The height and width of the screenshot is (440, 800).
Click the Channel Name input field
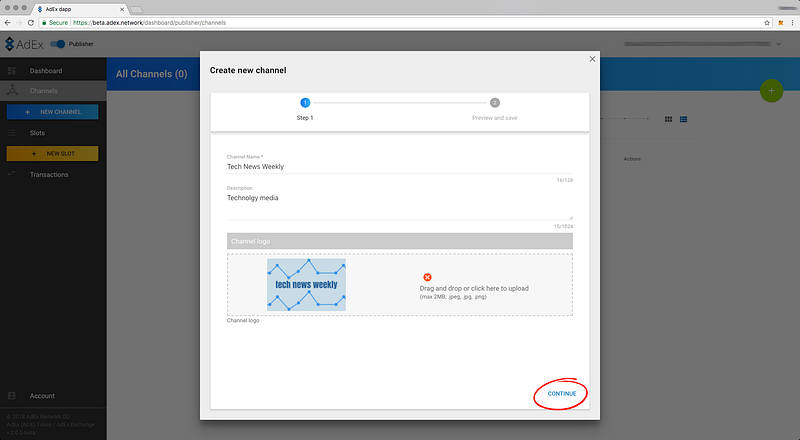pos(399,166)
